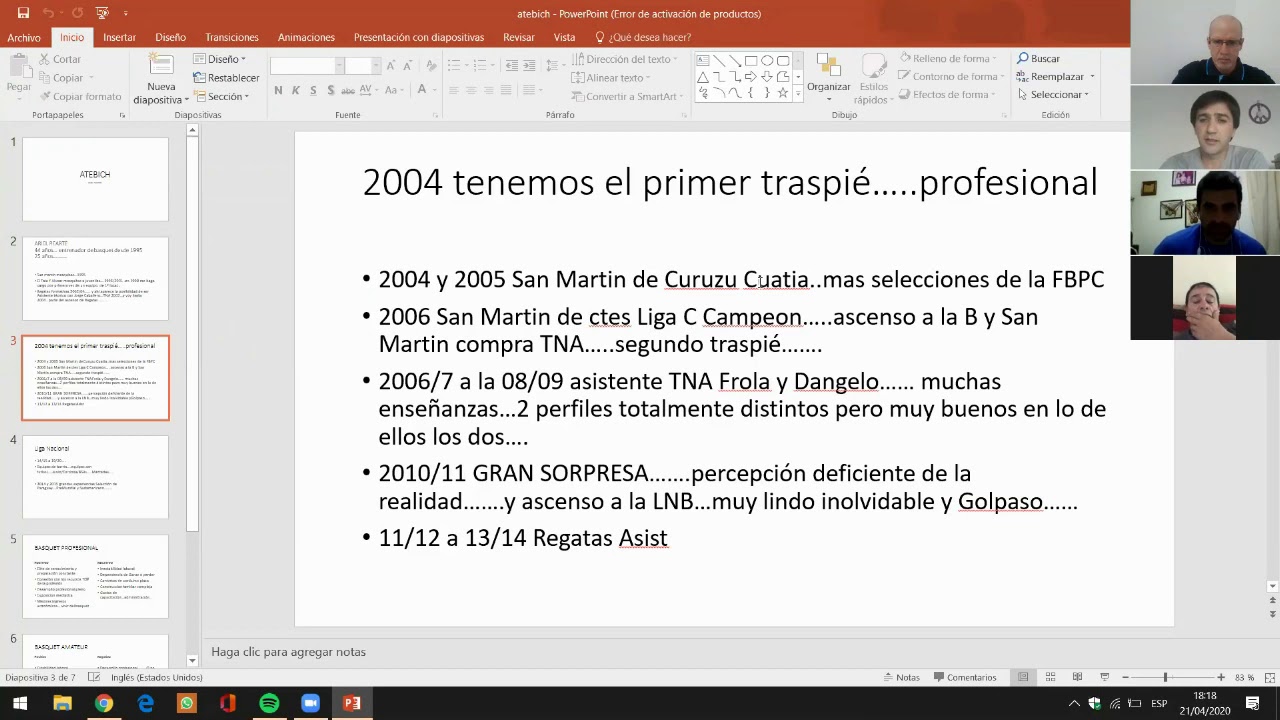Switch to the Animaciones ribbon tab

306,37
